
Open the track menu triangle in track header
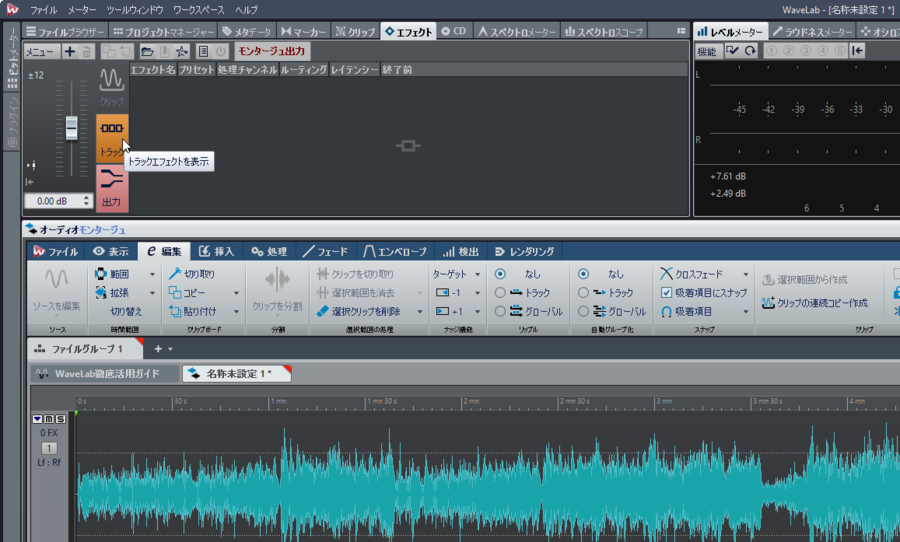pyautogui.click(x=37, y=419)
